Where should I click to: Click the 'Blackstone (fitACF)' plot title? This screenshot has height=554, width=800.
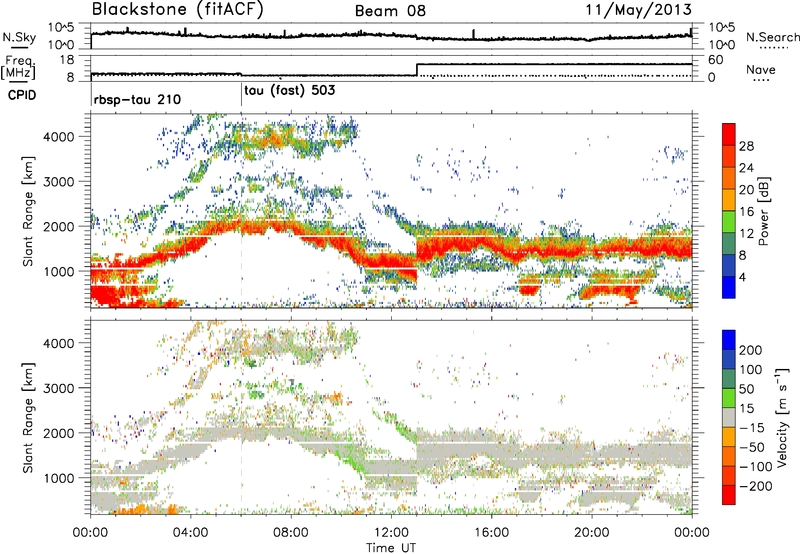[178, 10]
